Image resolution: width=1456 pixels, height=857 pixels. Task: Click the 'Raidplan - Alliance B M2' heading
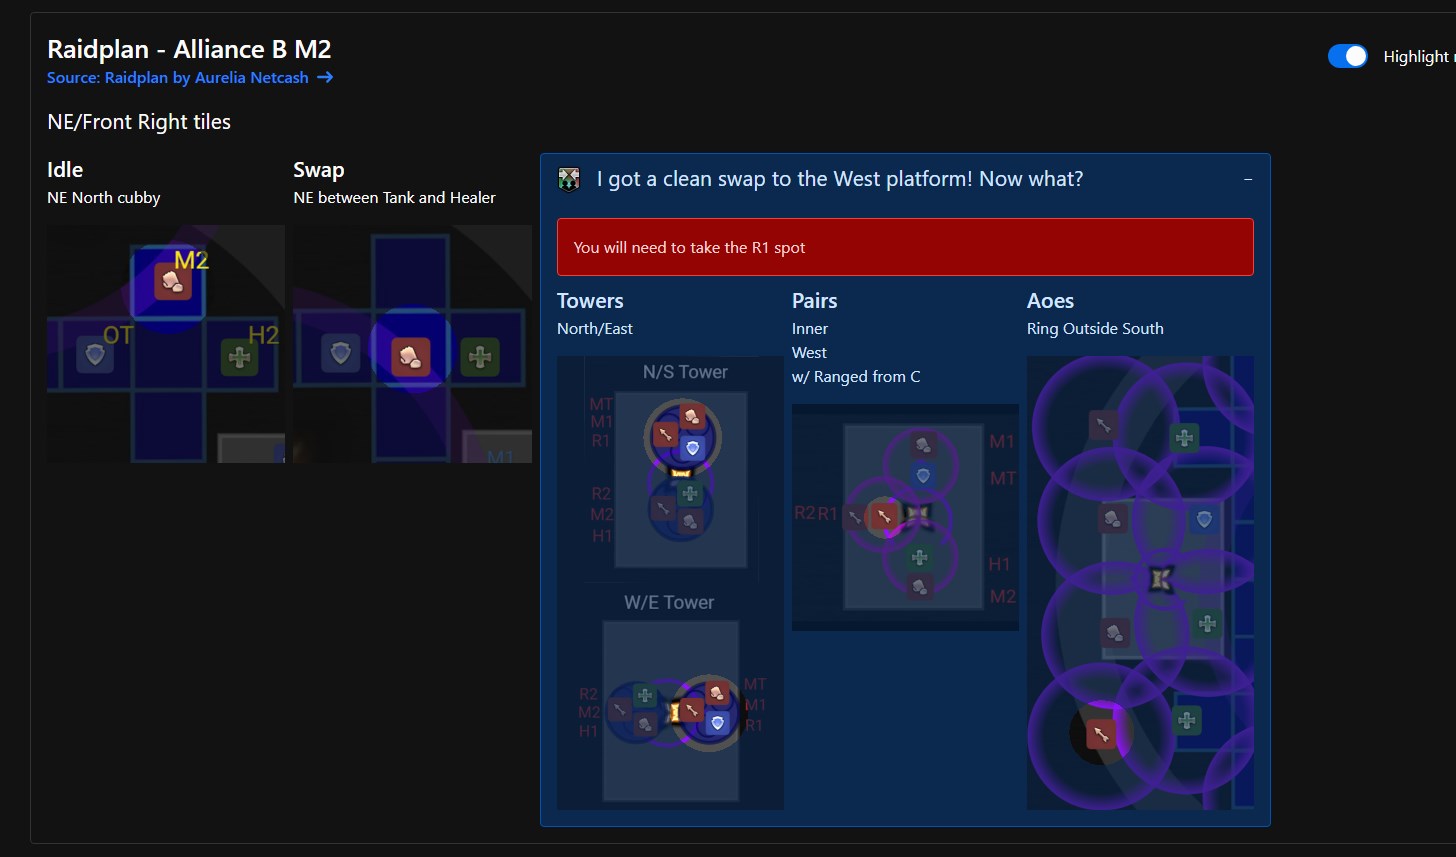(x=189, y=49)
